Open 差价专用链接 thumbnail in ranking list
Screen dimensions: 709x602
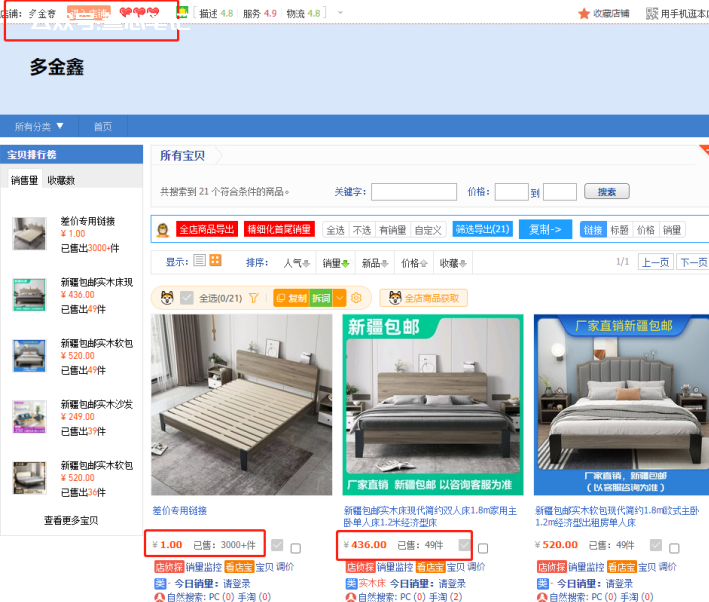click(x=29, y=234)
